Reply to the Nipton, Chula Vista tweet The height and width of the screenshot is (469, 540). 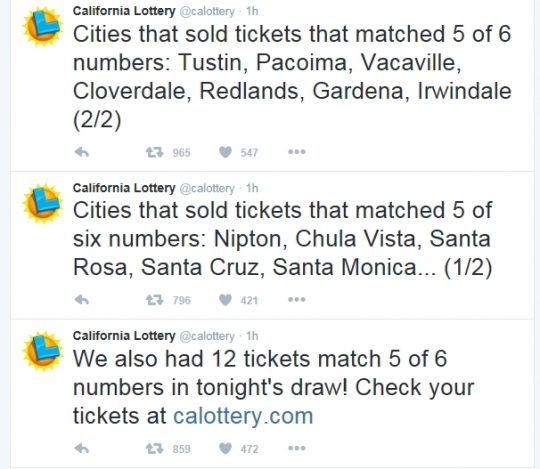[82, 300]
